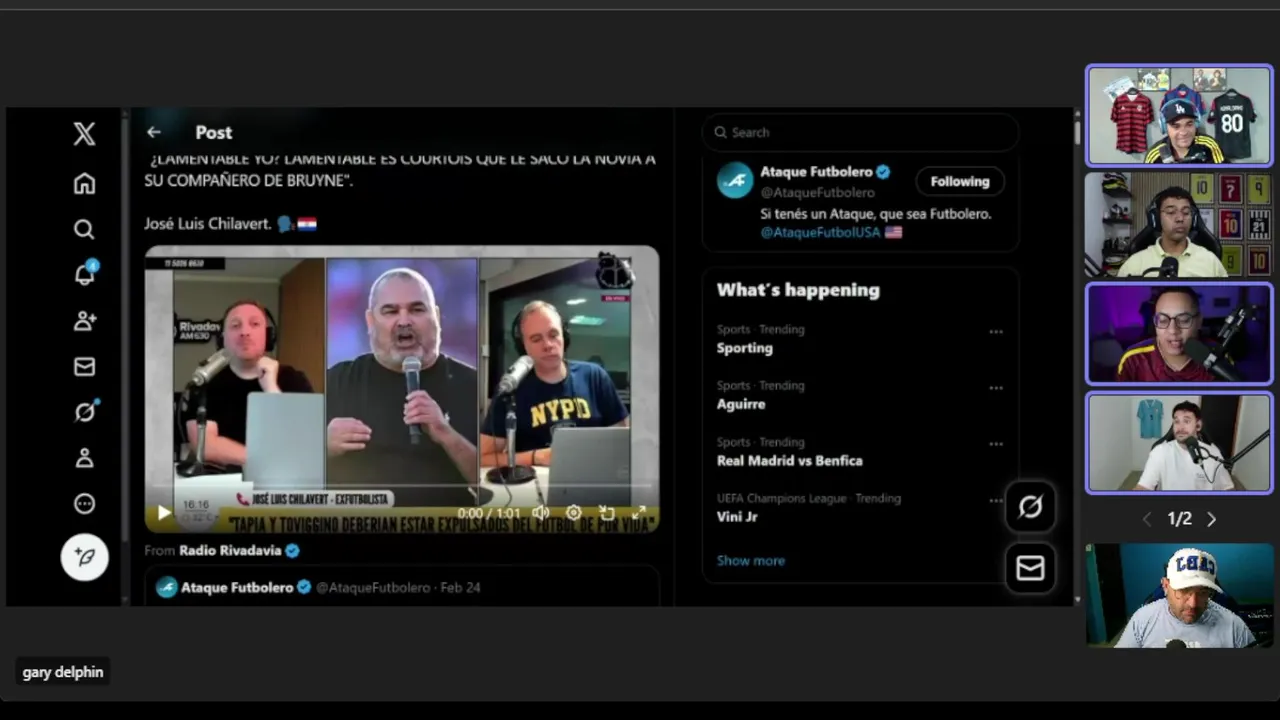Click the gary delphin name label
The height and width of the screenshot is (720, 1280).
pyautogui.click(x=63, y=672)
